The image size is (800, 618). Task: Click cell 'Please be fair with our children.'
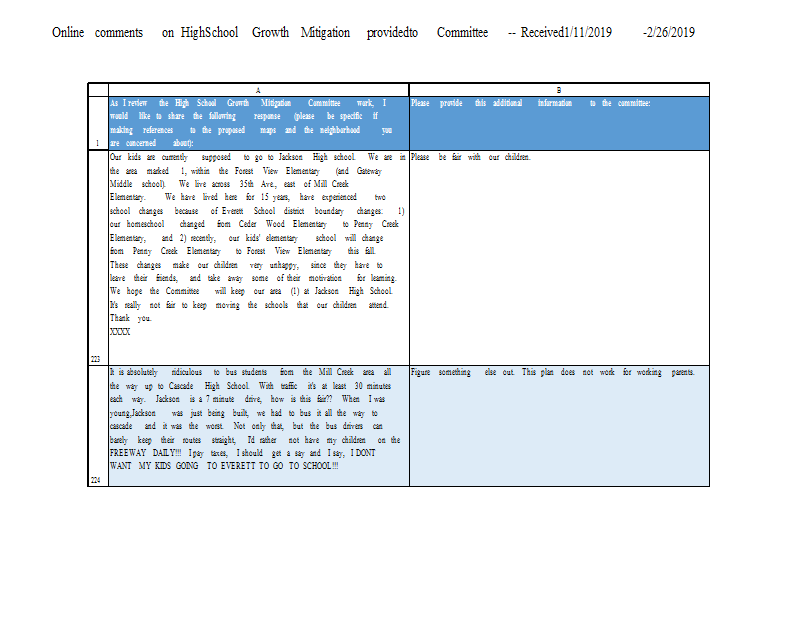(559, 258)
